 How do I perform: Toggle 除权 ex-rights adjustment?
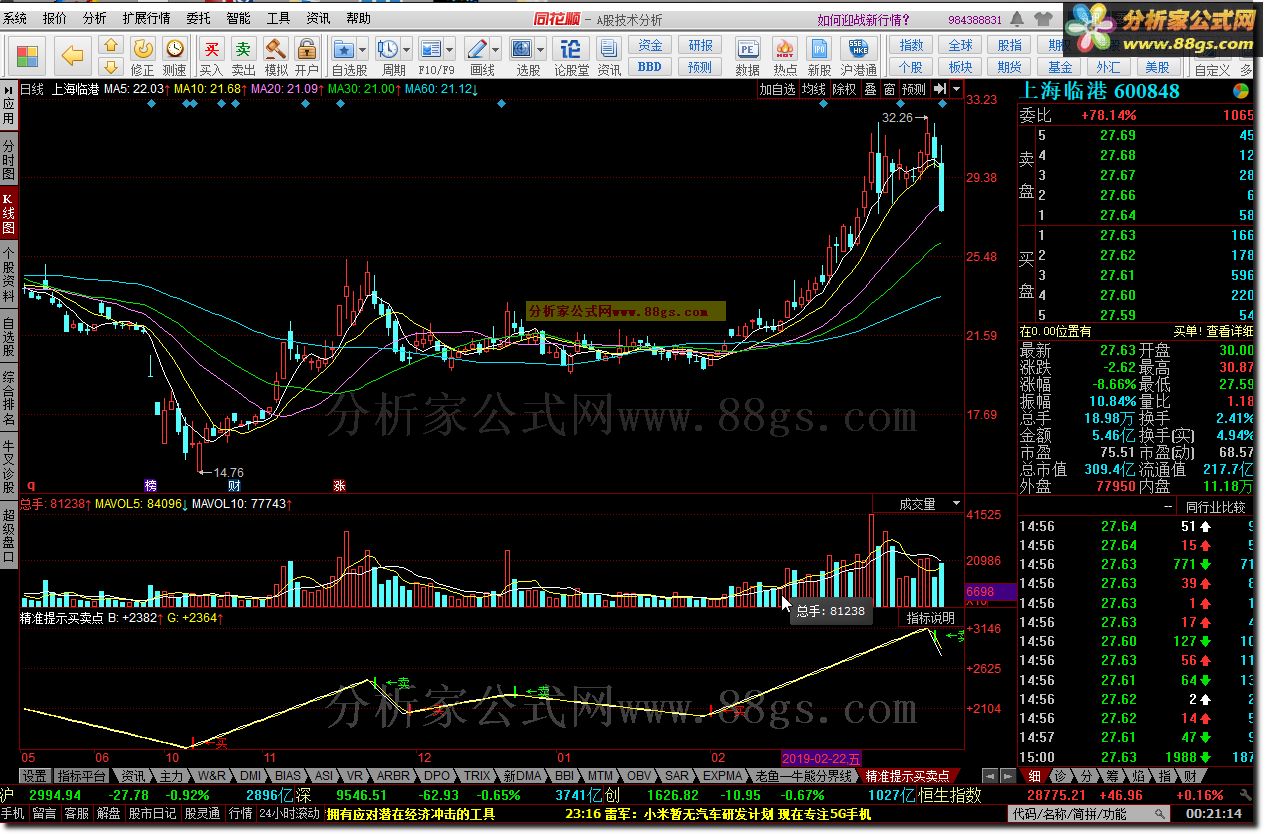tap(845, 89)
